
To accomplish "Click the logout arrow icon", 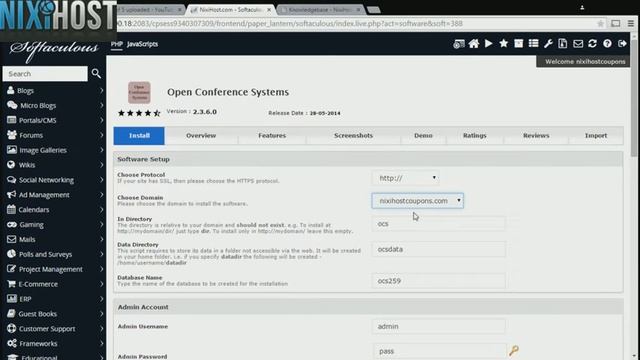I will click(622, 44).
